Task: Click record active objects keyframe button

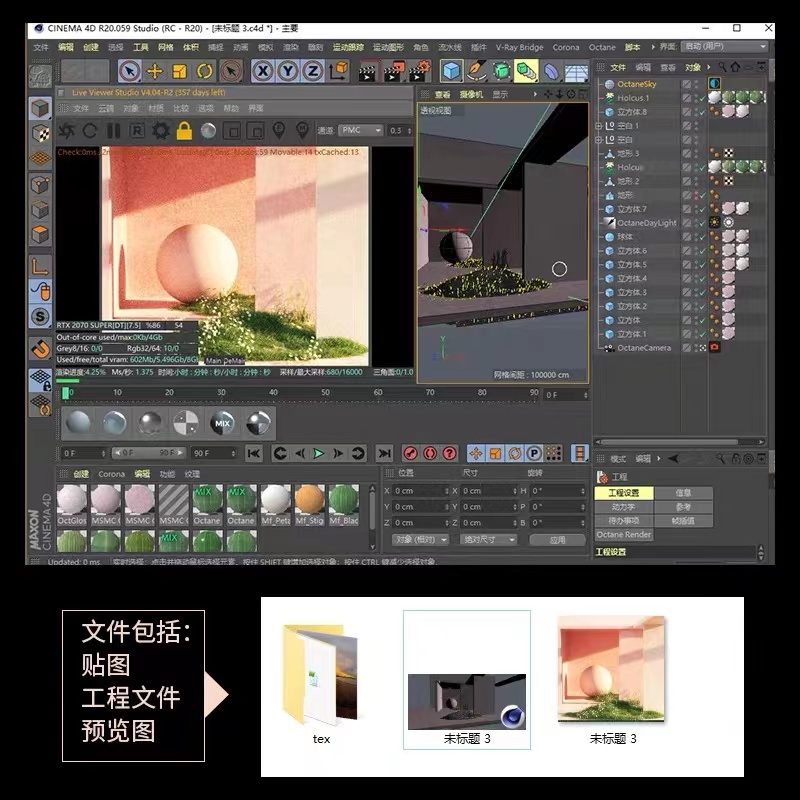Action: (x=410, y=453)
